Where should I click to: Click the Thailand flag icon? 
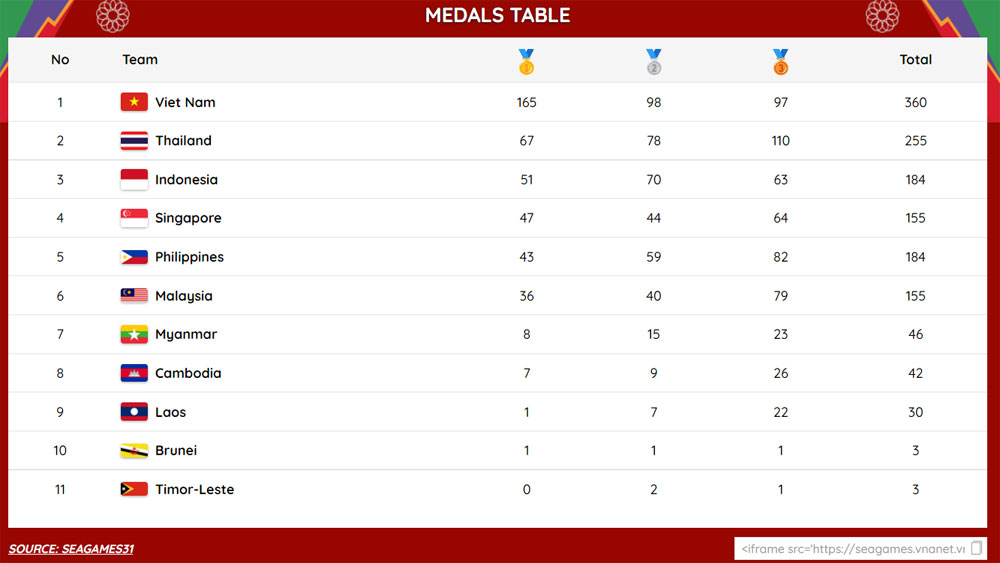coord(134,141)
